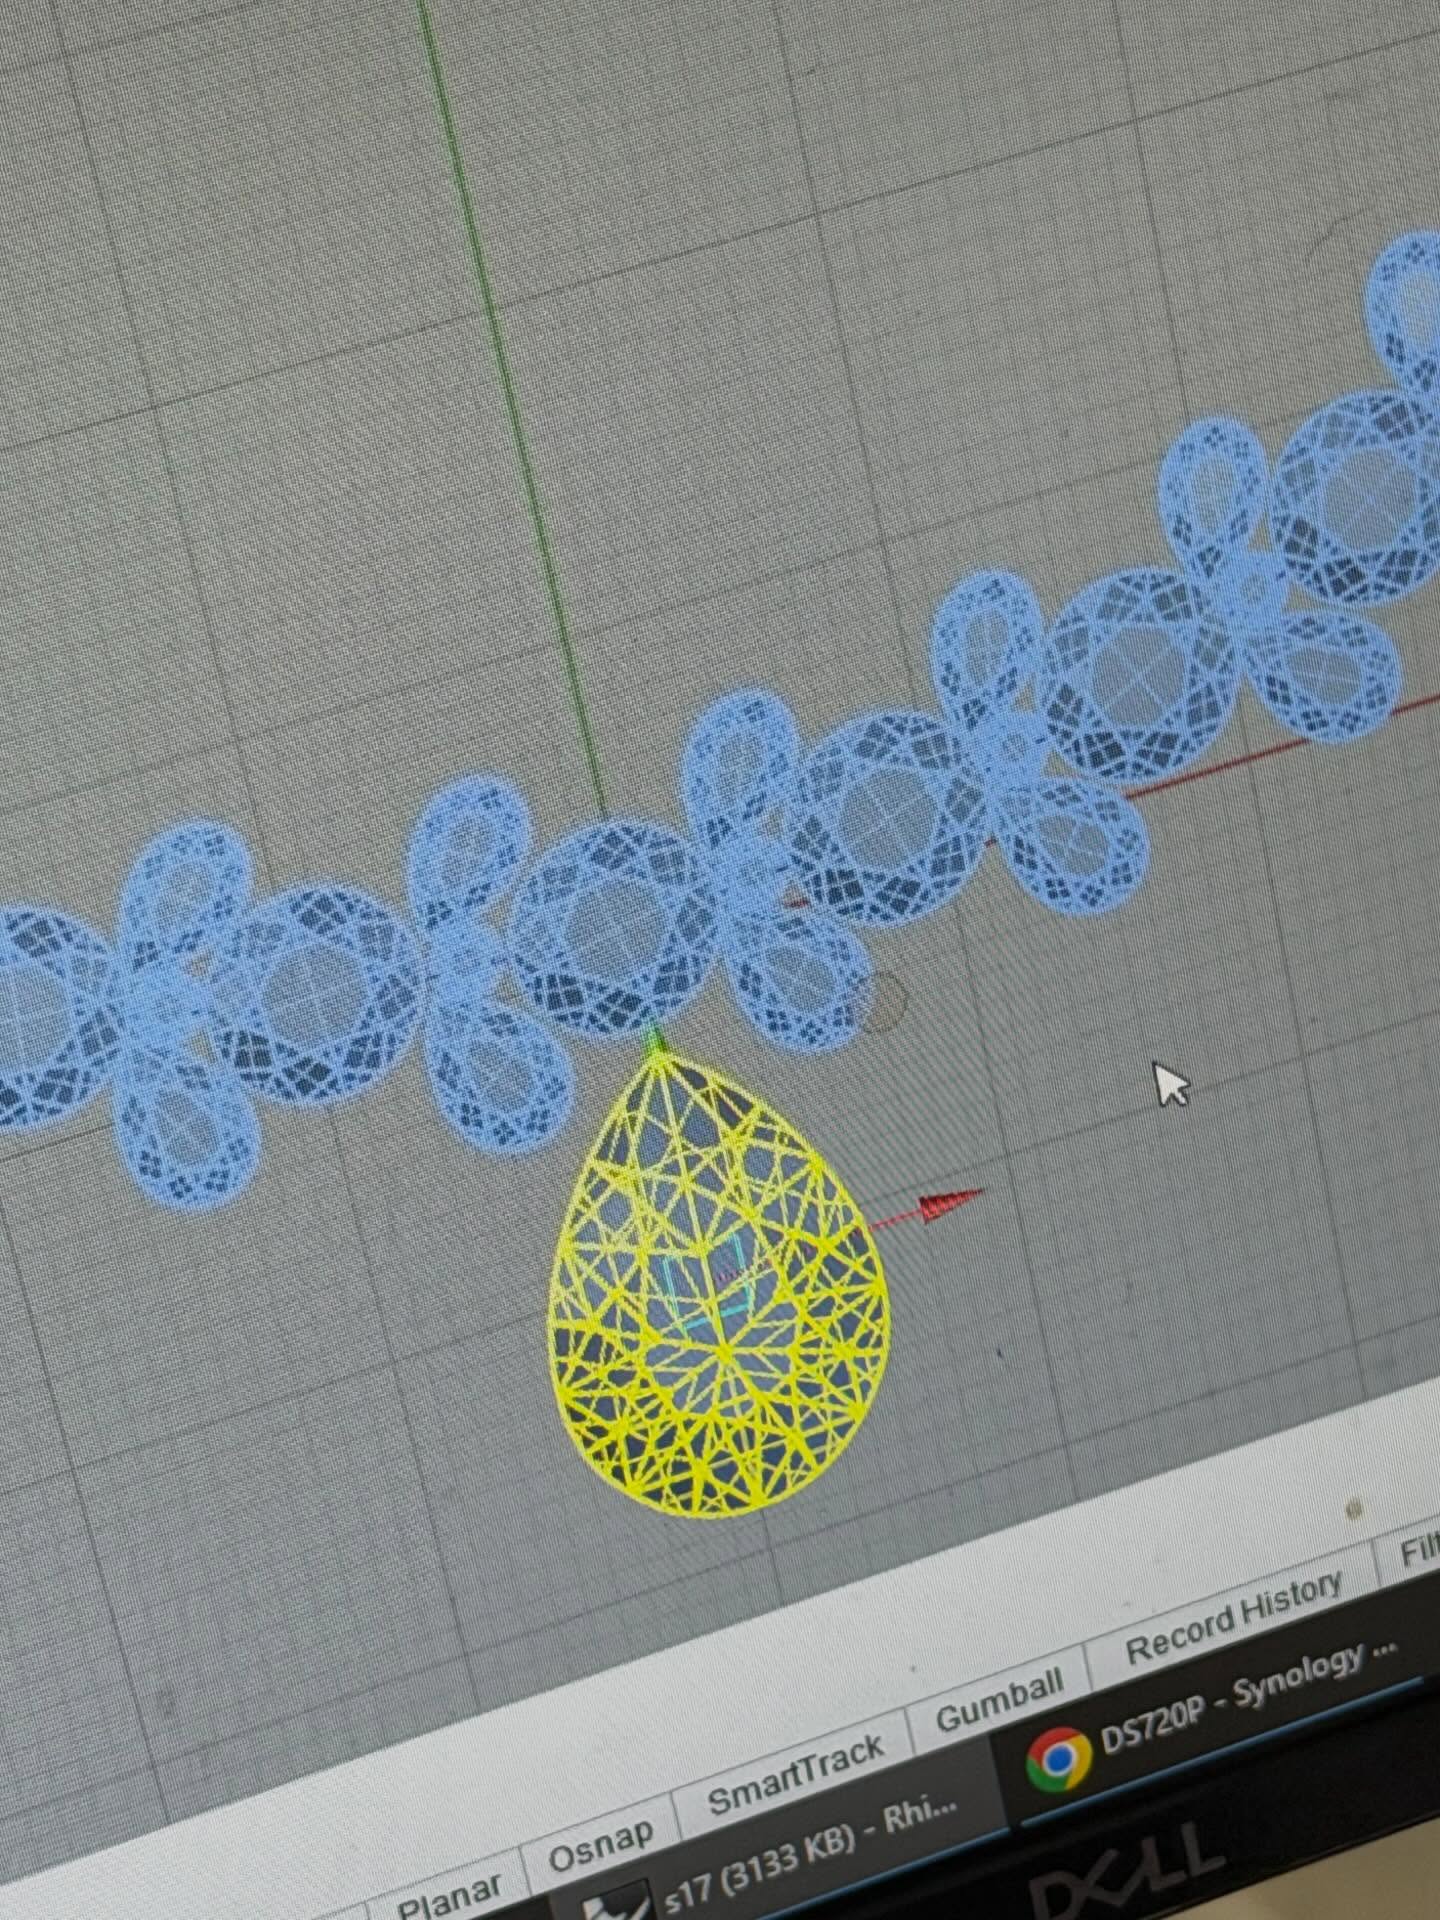Toggle Planar mode in the status bar
This screenshot has width=1440, height=1920.
[450, 1892]
